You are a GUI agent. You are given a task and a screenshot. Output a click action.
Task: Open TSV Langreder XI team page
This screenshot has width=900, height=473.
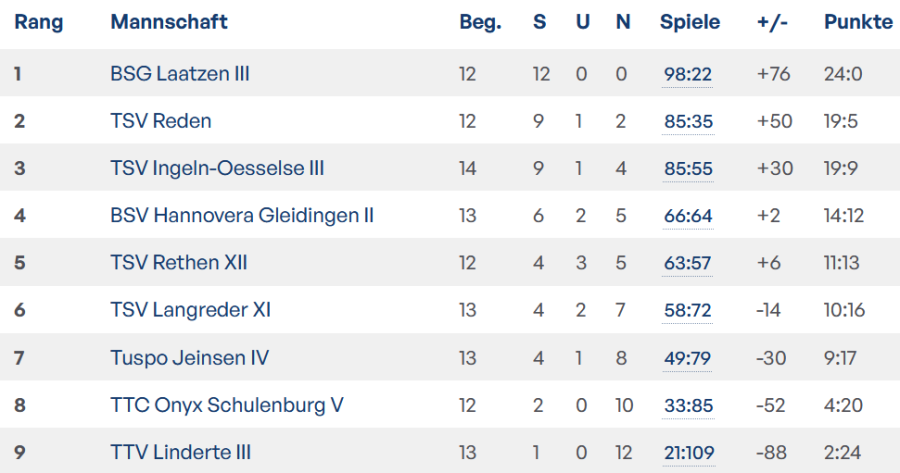(x=191, y=310)
